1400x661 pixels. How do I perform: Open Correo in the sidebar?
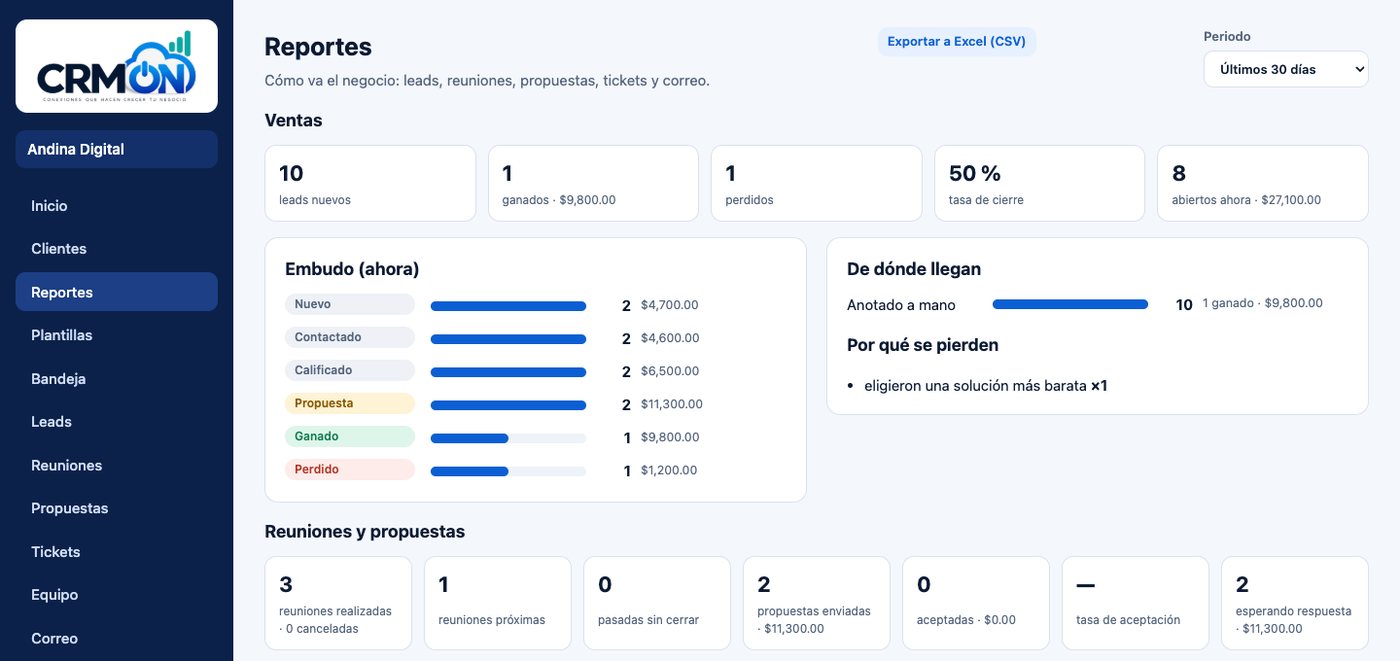[x=116, y=638]
